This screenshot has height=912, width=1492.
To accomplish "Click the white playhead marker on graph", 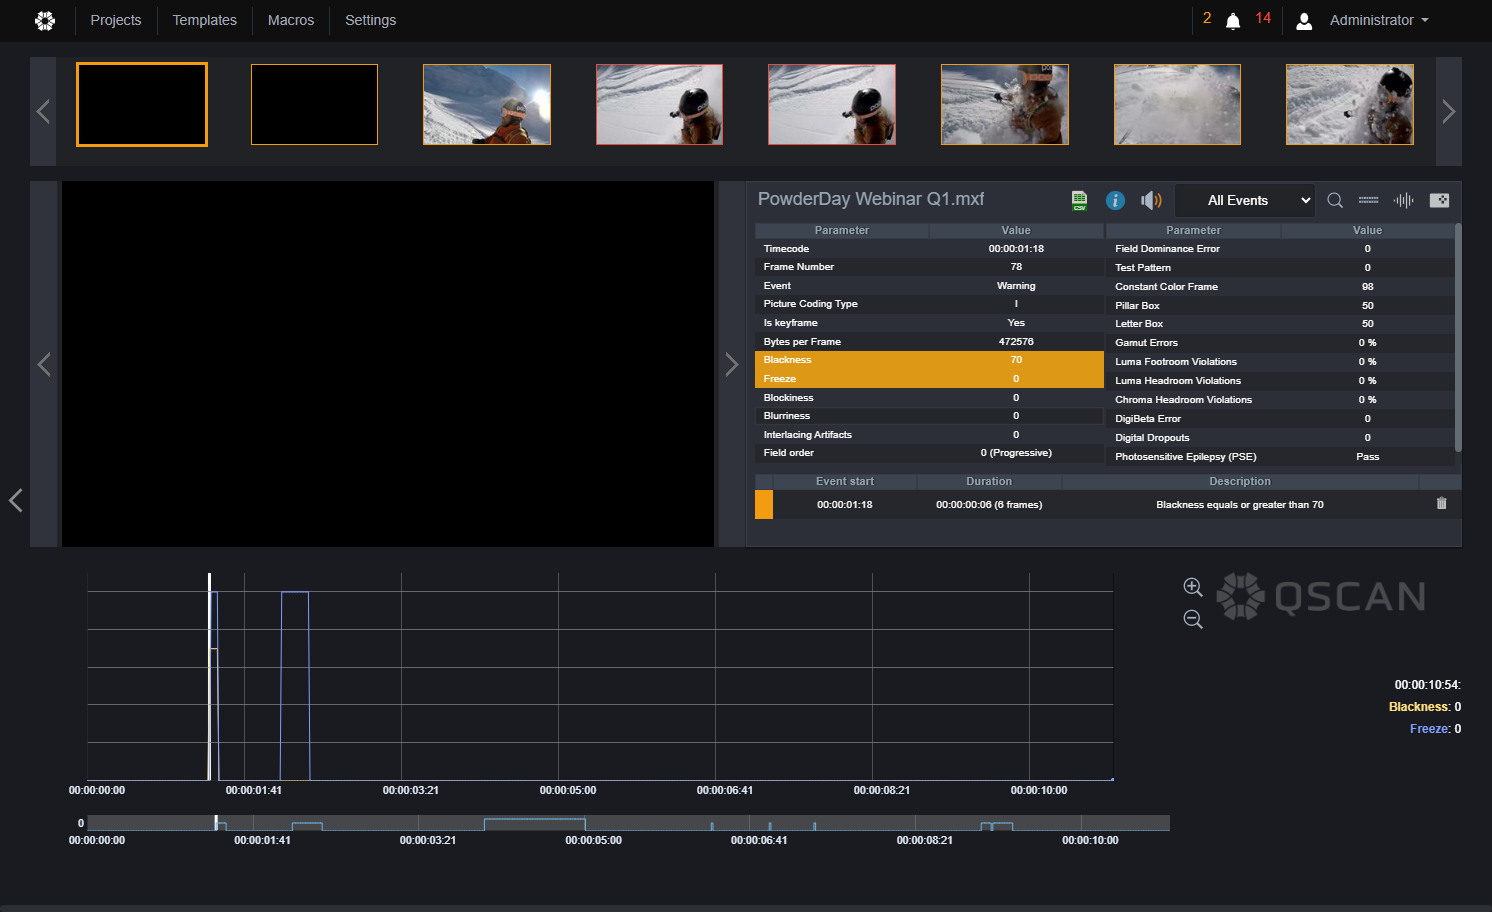I will tap(209, 676).
